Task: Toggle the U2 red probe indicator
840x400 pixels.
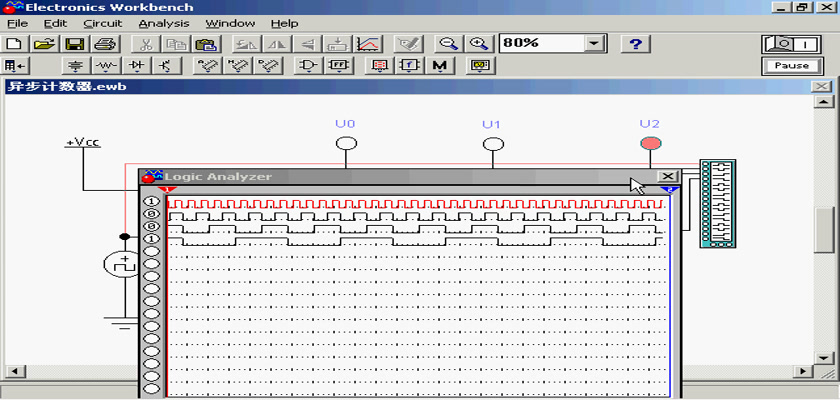Action: coord(650,144)
